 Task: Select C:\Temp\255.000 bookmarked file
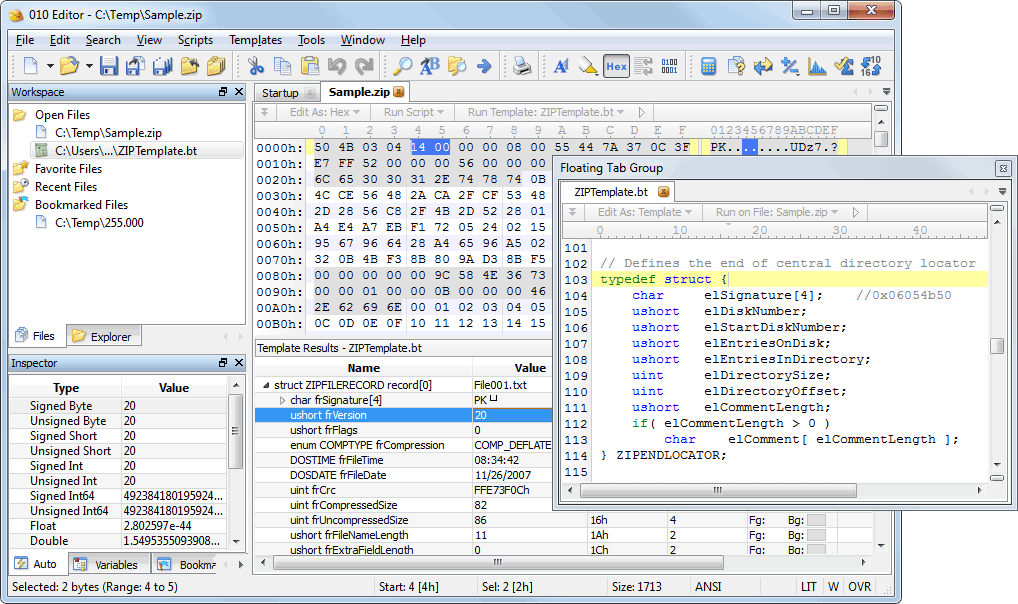[x=99, y=223]
